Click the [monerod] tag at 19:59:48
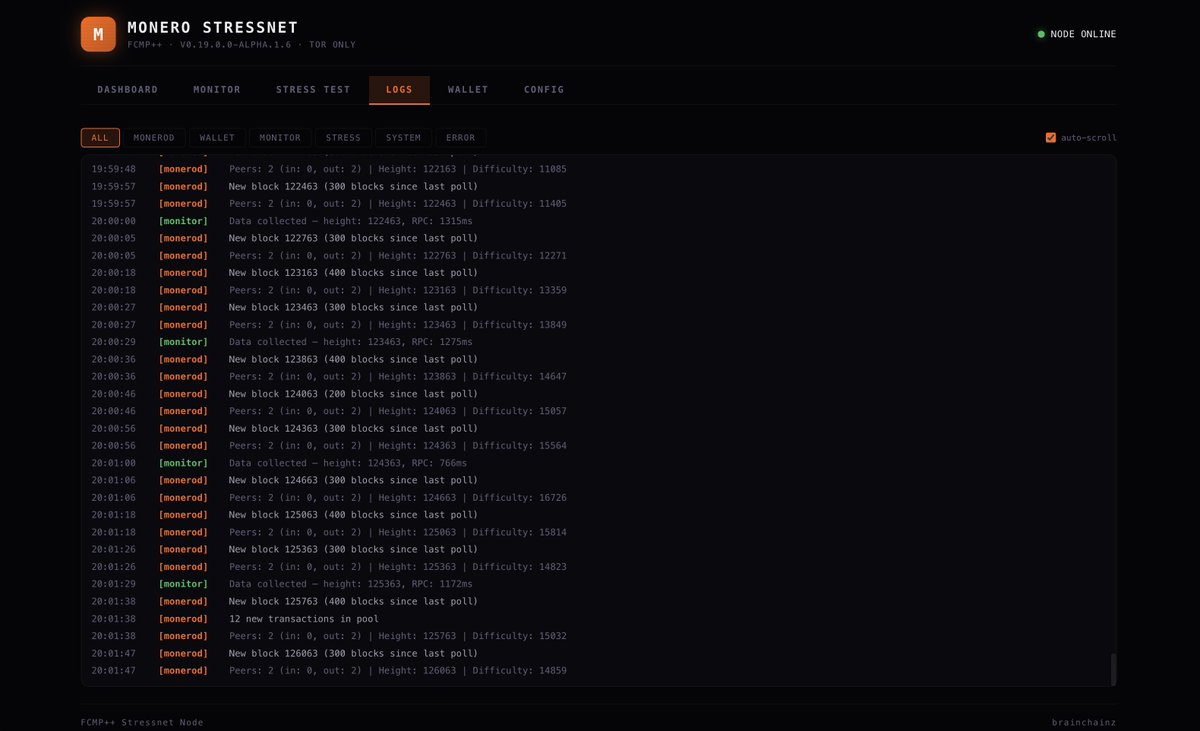The height and width of the screenshot is (731, 1200). 183,169
